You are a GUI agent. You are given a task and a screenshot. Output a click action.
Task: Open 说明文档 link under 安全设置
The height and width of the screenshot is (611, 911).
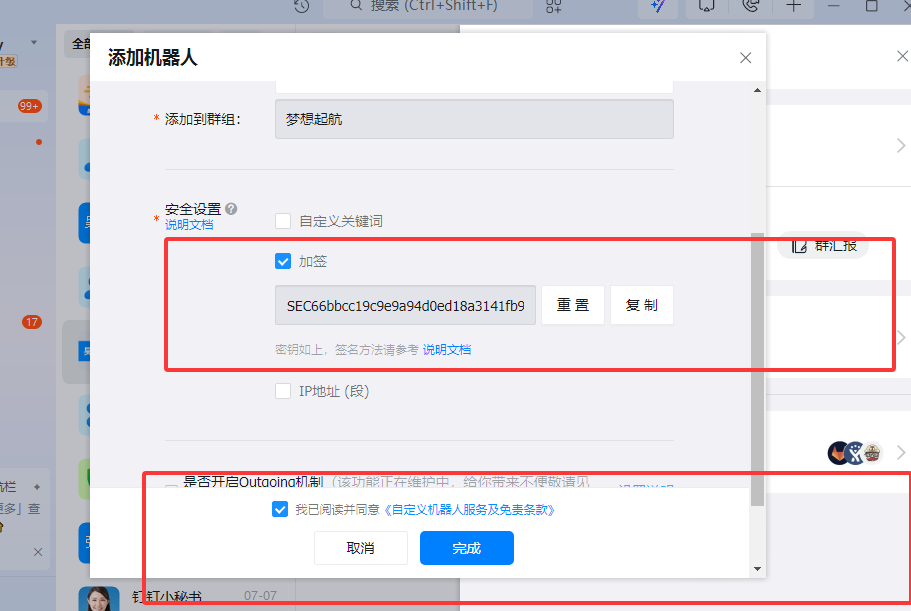[189, 225]
